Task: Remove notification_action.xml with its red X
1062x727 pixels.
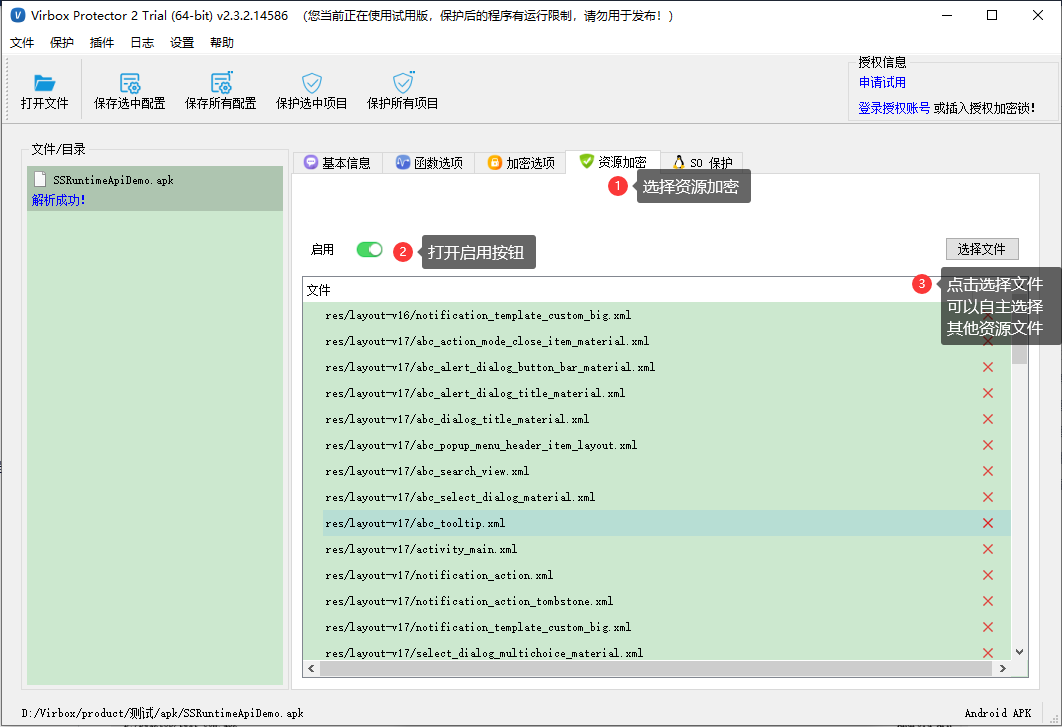Action: click(x=988, y=575)
